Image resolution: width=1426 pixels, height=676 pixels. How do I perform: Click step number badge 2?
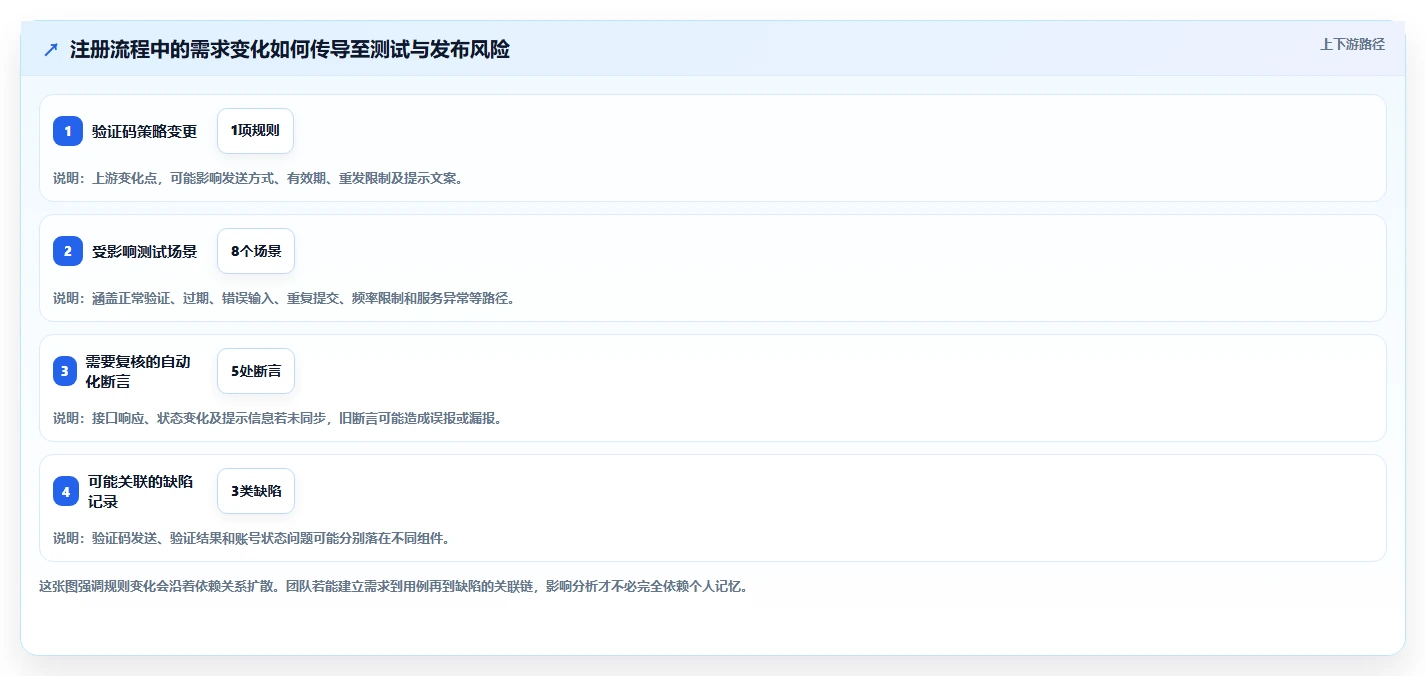pyautogui.click(x=68, y=251)
